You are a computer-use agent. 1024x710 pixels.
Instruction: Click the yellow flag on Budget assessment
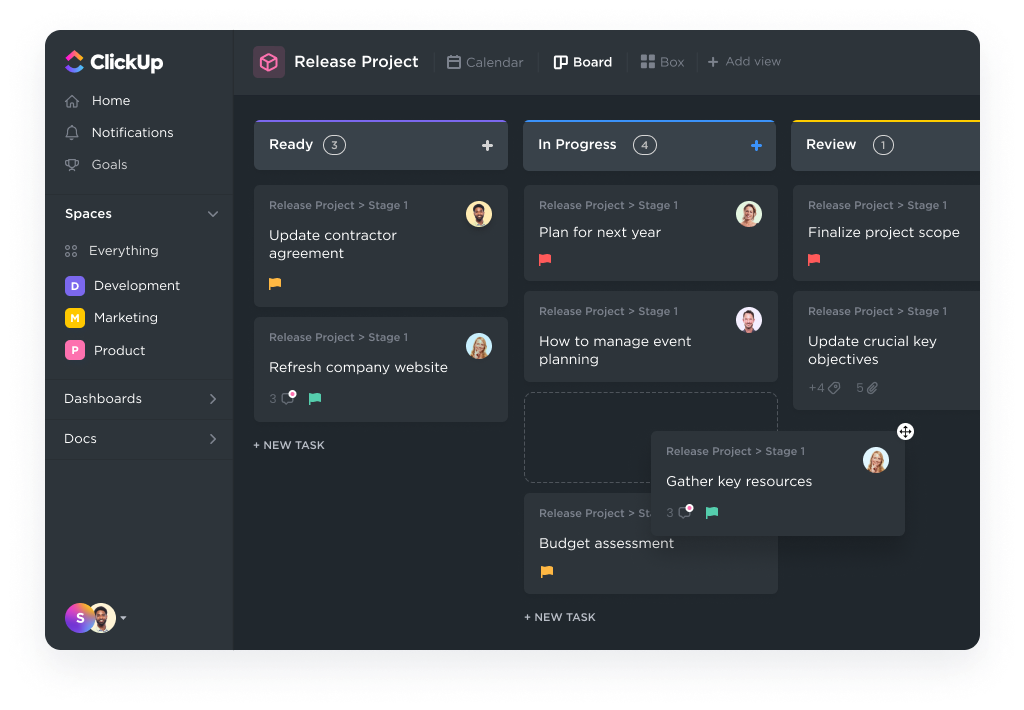point(547,572)
